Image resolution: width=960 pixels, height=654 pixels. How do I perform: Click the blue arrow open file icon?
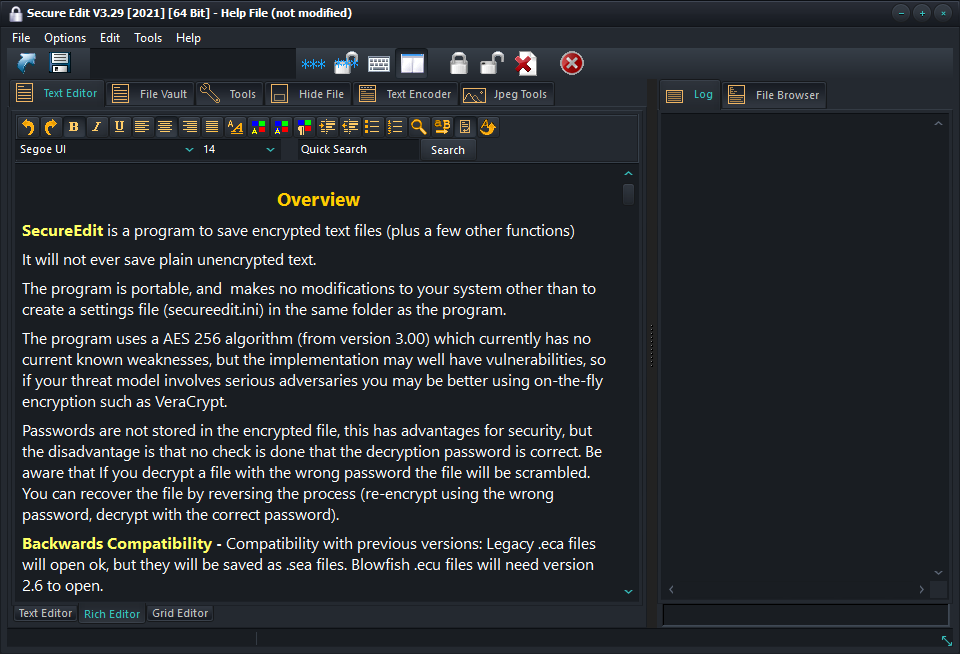[x=26, y=63]
